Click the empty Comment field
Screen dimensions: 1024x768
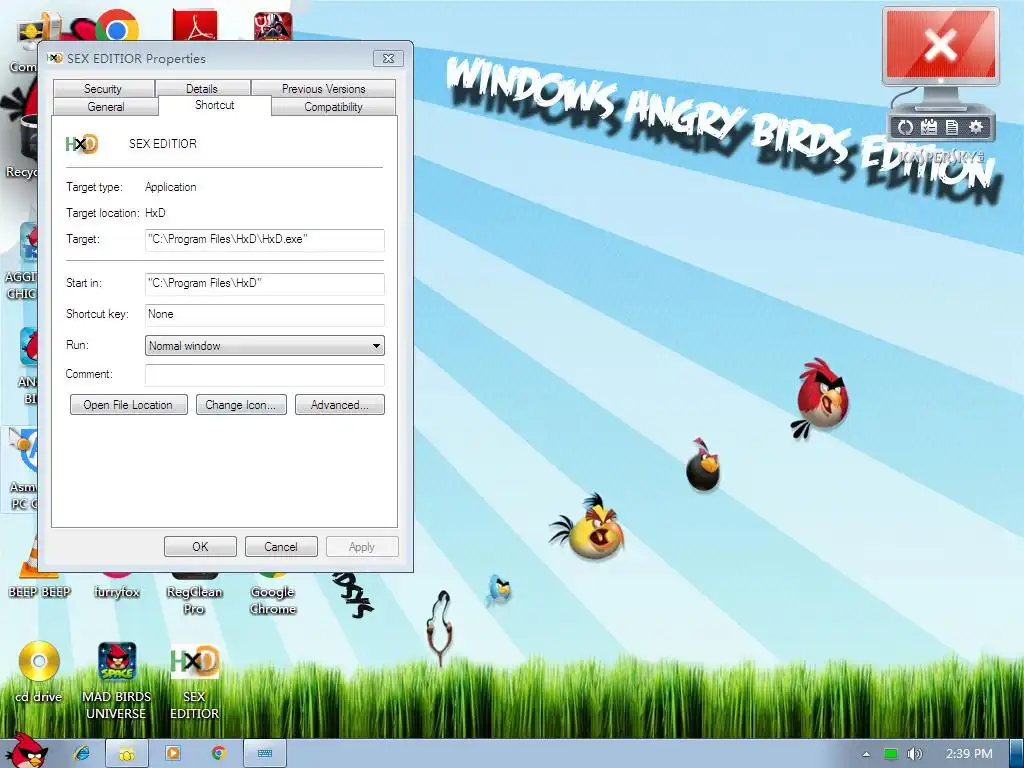(x=264, y=375)
